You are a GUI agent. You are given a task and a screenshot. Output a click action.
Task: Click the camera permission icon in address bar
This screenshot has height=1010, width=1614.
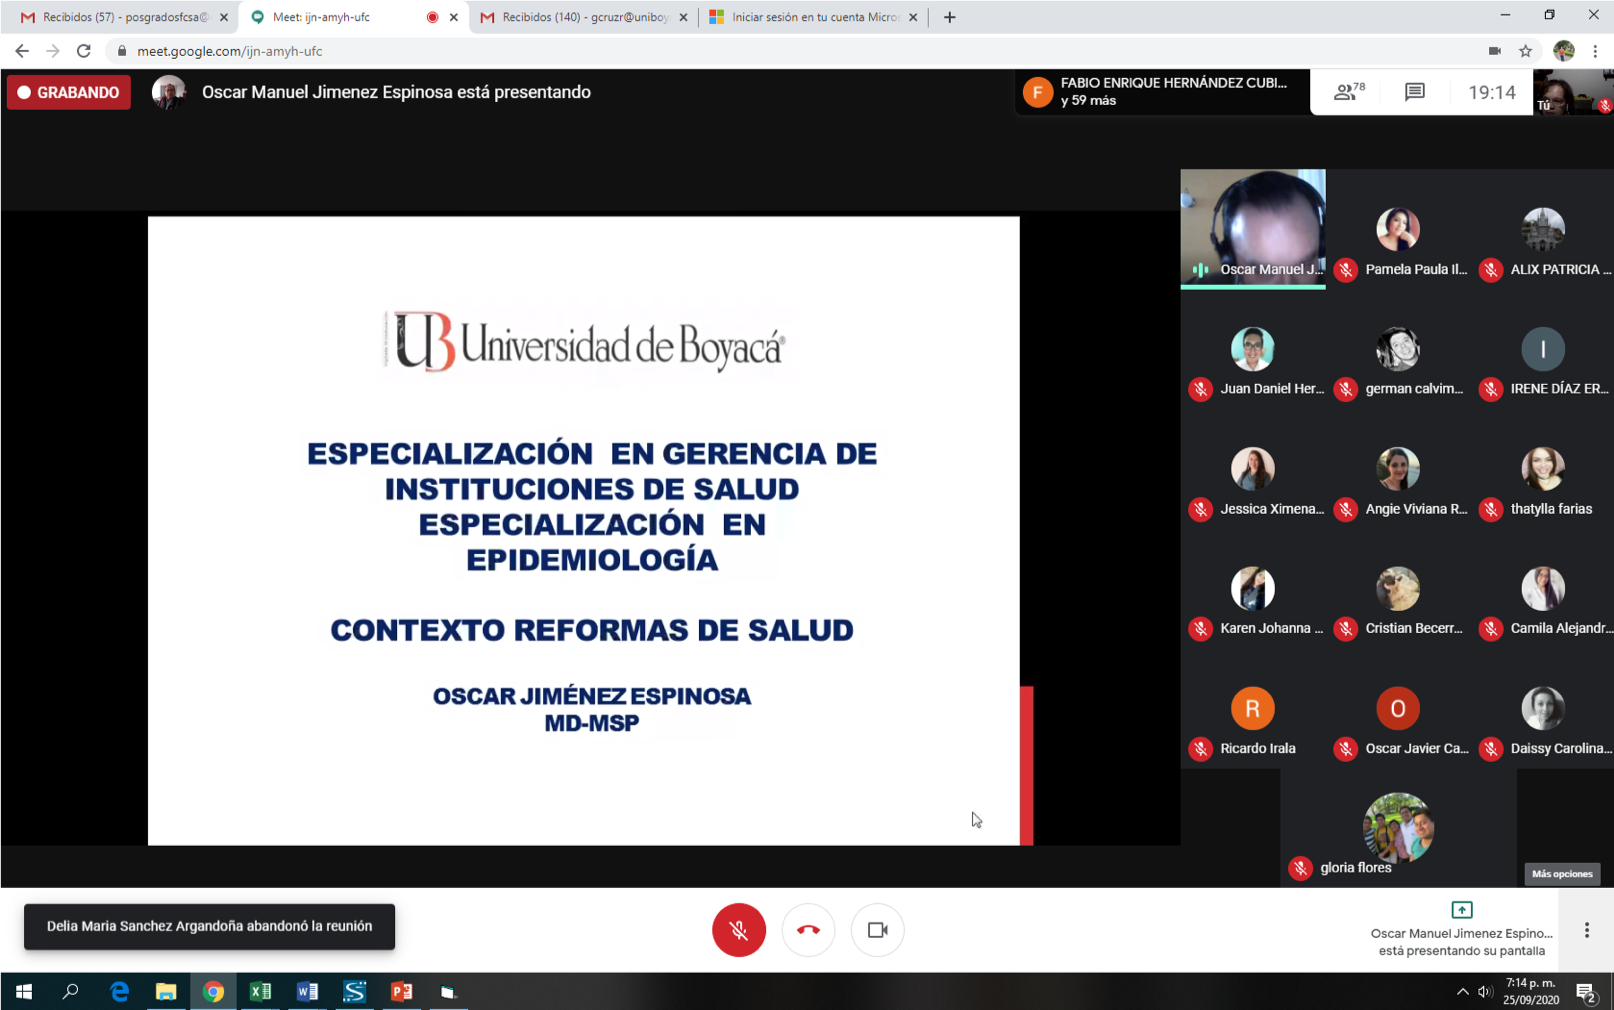[x=1494, y=51]
